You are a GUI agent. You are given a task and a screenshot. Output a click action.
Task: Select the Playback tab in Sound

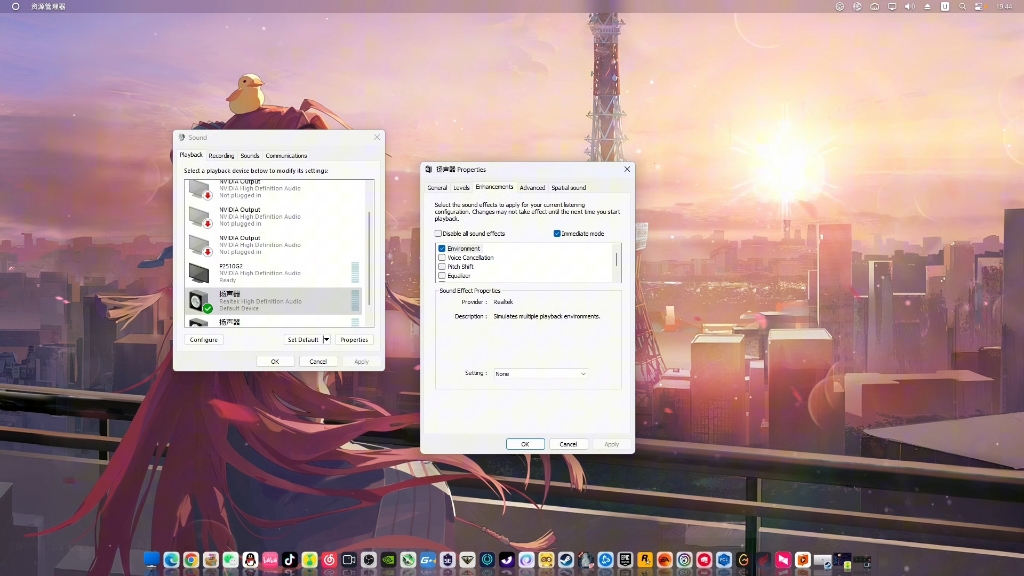click(191, 155)
